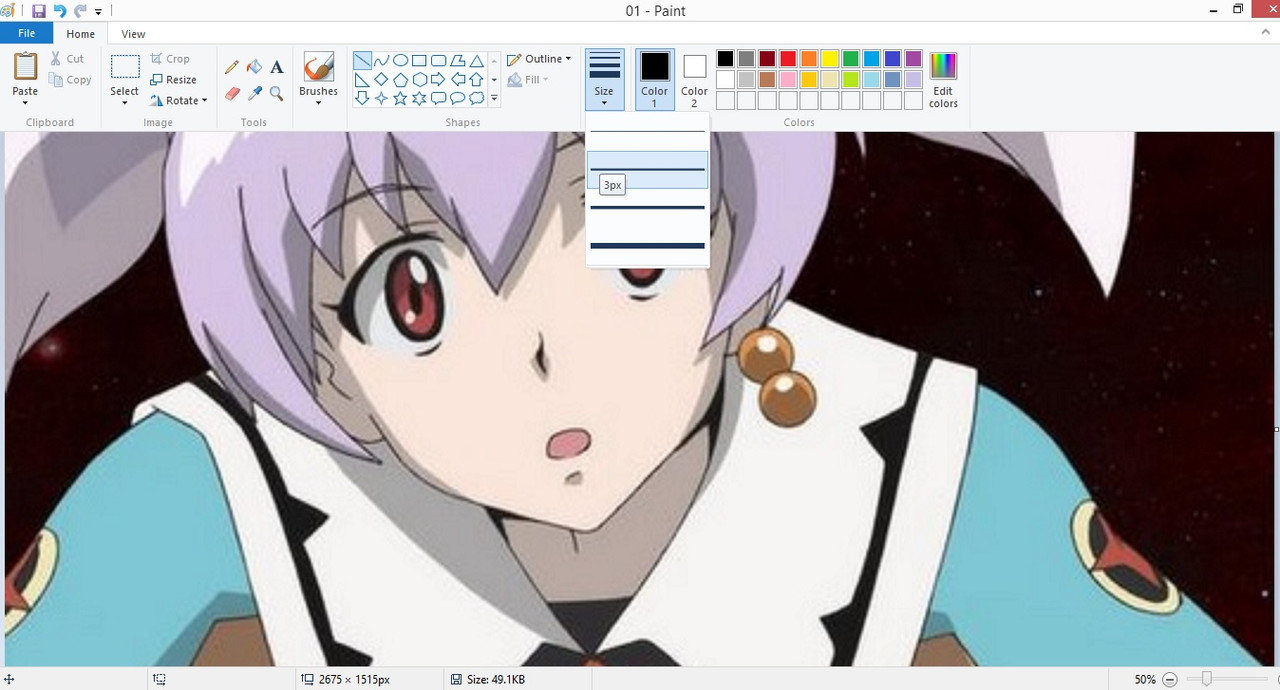Click the zoom slider handle

pyautogui.click(x=1207, y=680)
